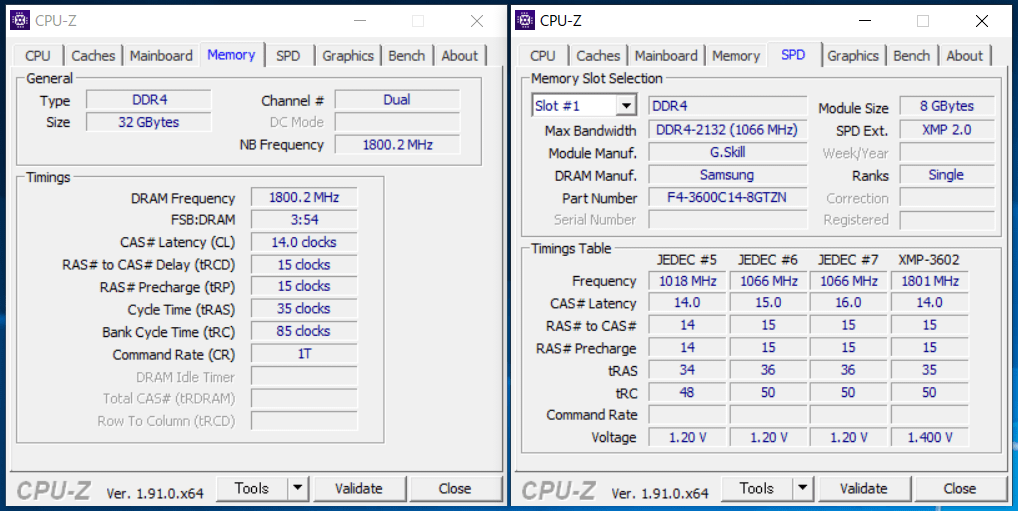Click Tools button in right window
The height and width of the screenshot is (511, 1018).
click(757, 488)
